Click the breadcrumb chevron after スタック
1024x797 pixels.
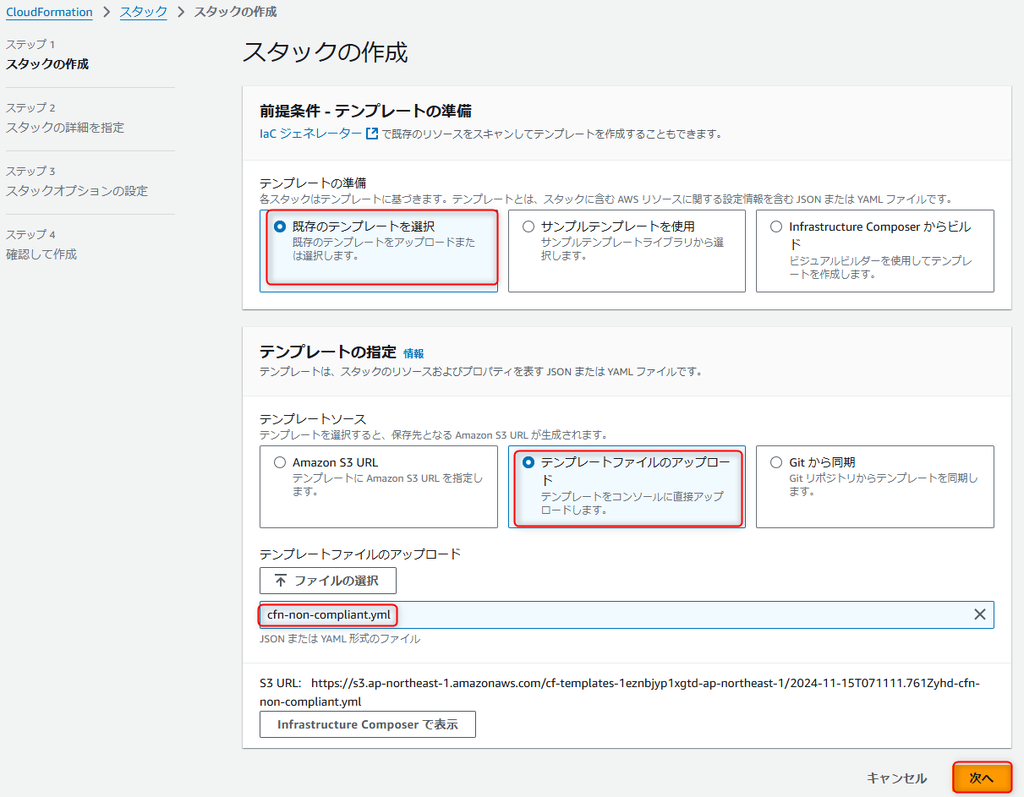(181, 12)
